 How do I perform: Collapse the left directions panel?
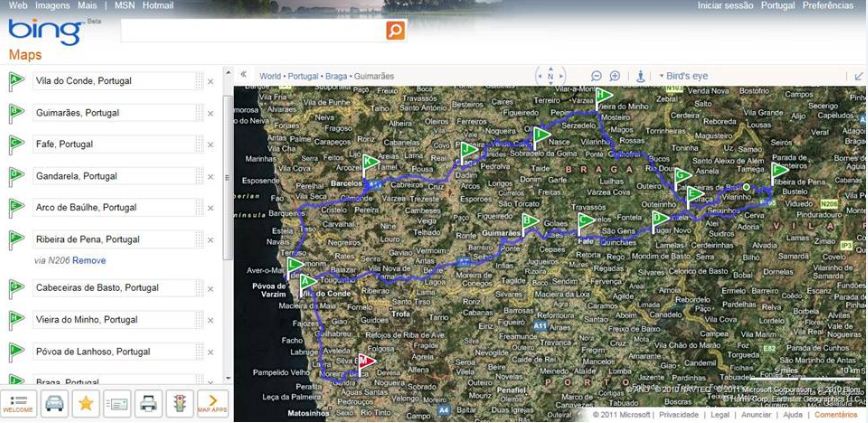point(243,75)
